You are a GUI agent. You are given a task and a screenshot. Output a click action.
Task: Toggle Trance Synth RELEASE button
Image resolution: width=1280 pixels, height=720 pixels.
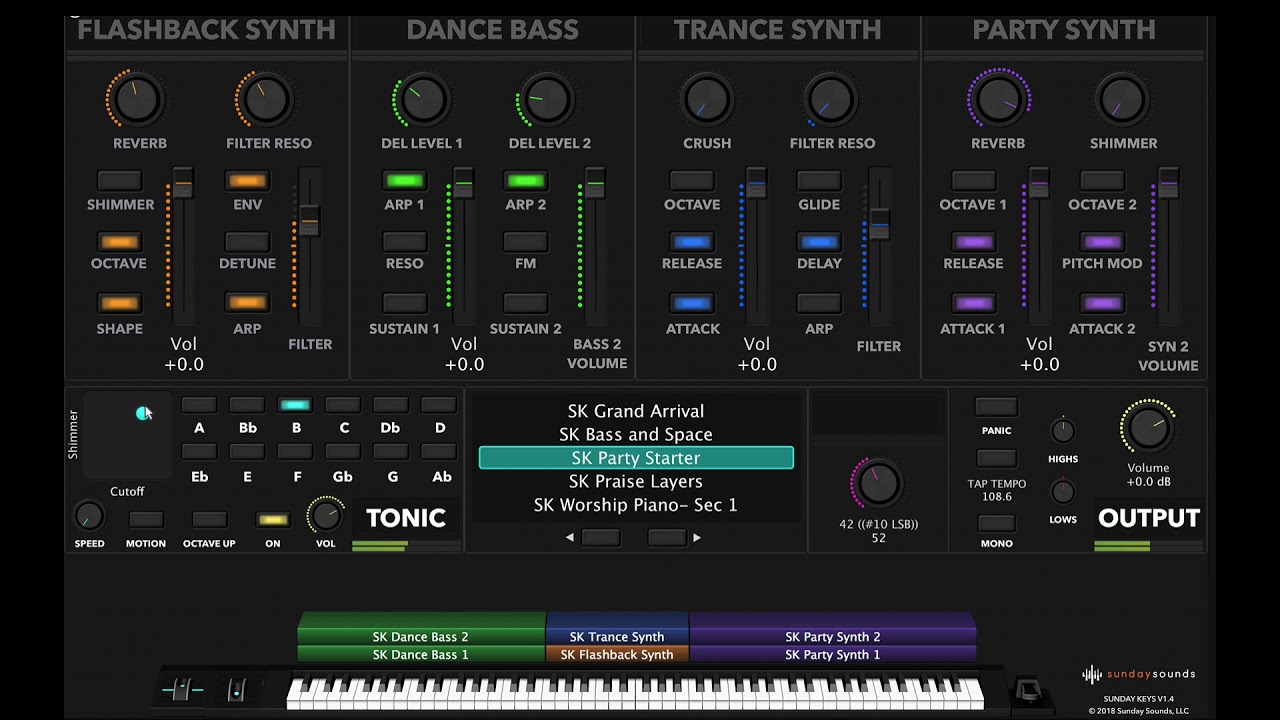pyautogui.click(x=692, y=242)
